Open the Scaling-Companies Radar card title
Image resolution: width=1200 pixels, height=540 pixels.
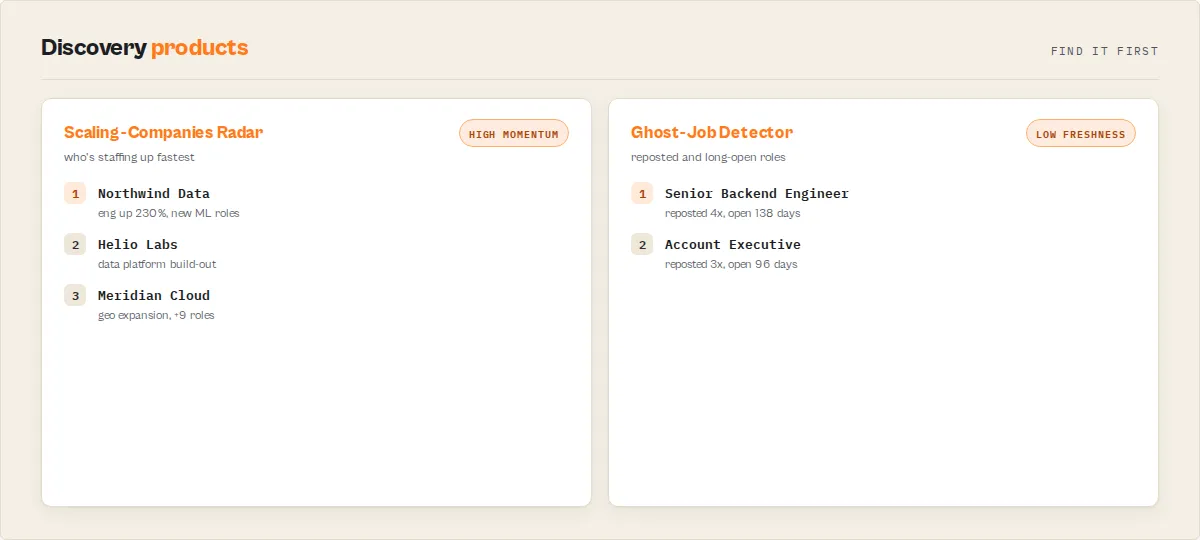(x=163, y=132)
